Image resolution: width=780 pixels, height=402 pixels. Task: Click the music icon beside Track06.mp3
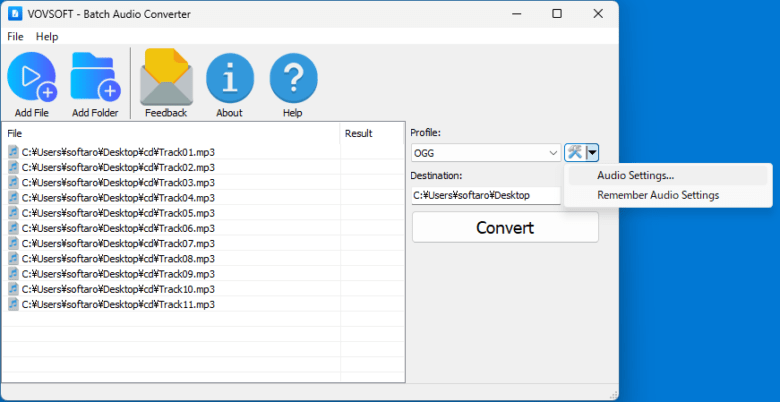(x=13, y=228)
